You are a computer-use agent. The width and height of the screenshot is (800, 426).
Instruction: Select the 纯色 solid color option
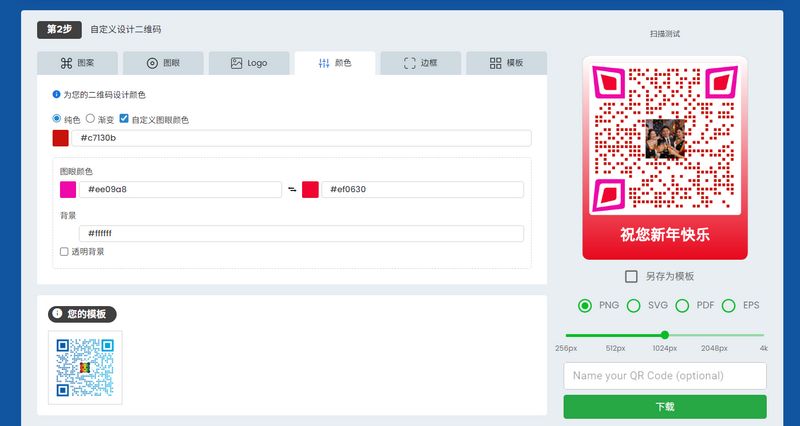click(57, 120)
